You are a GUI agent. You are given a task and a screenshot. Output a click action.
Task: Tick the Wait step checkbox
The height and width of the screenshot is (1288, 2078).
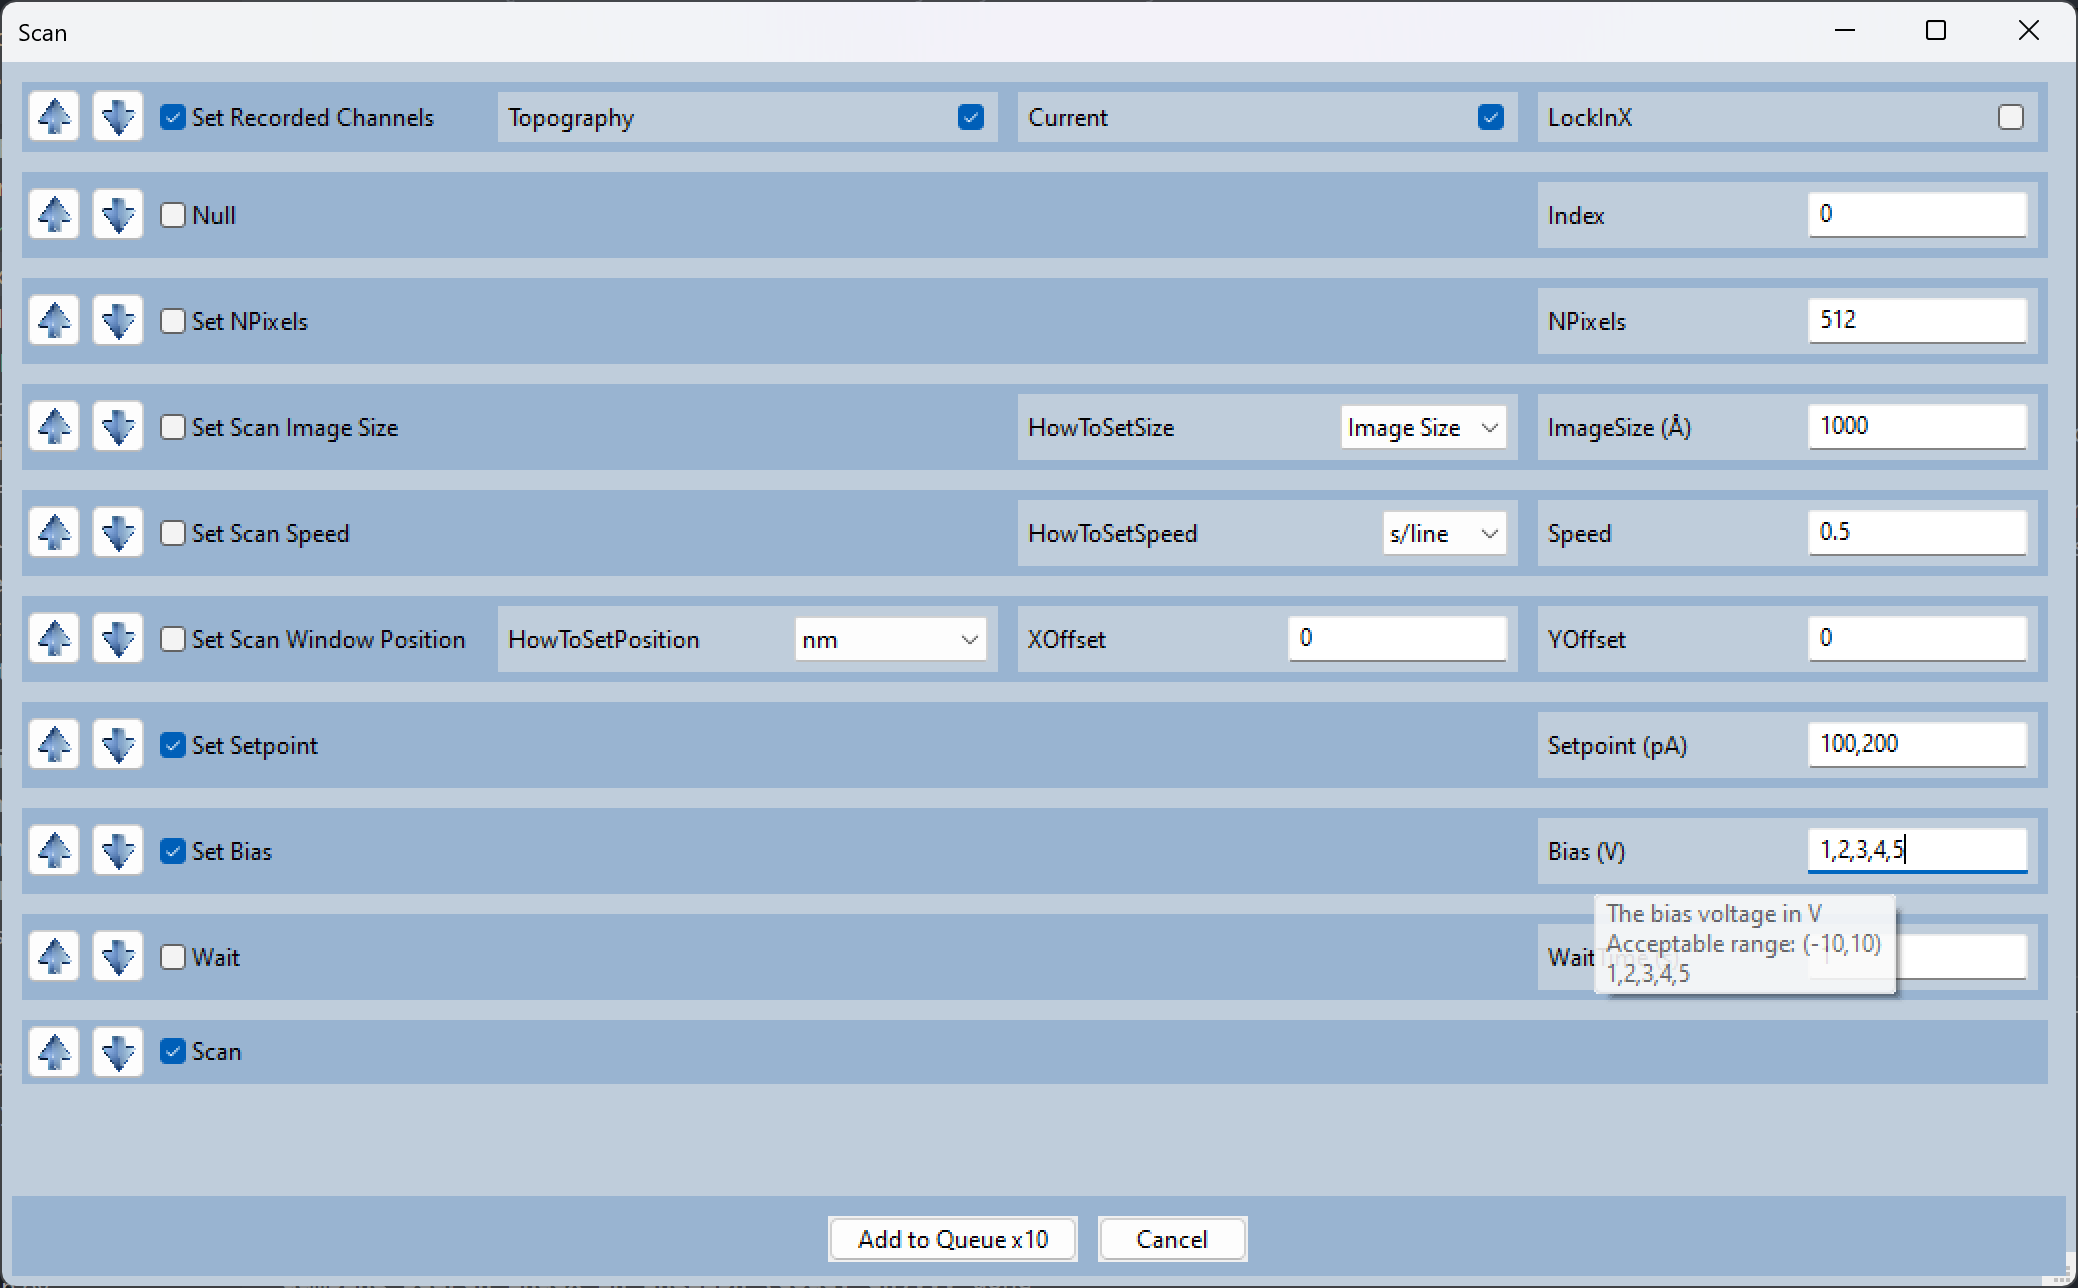(x=173, y=957)
